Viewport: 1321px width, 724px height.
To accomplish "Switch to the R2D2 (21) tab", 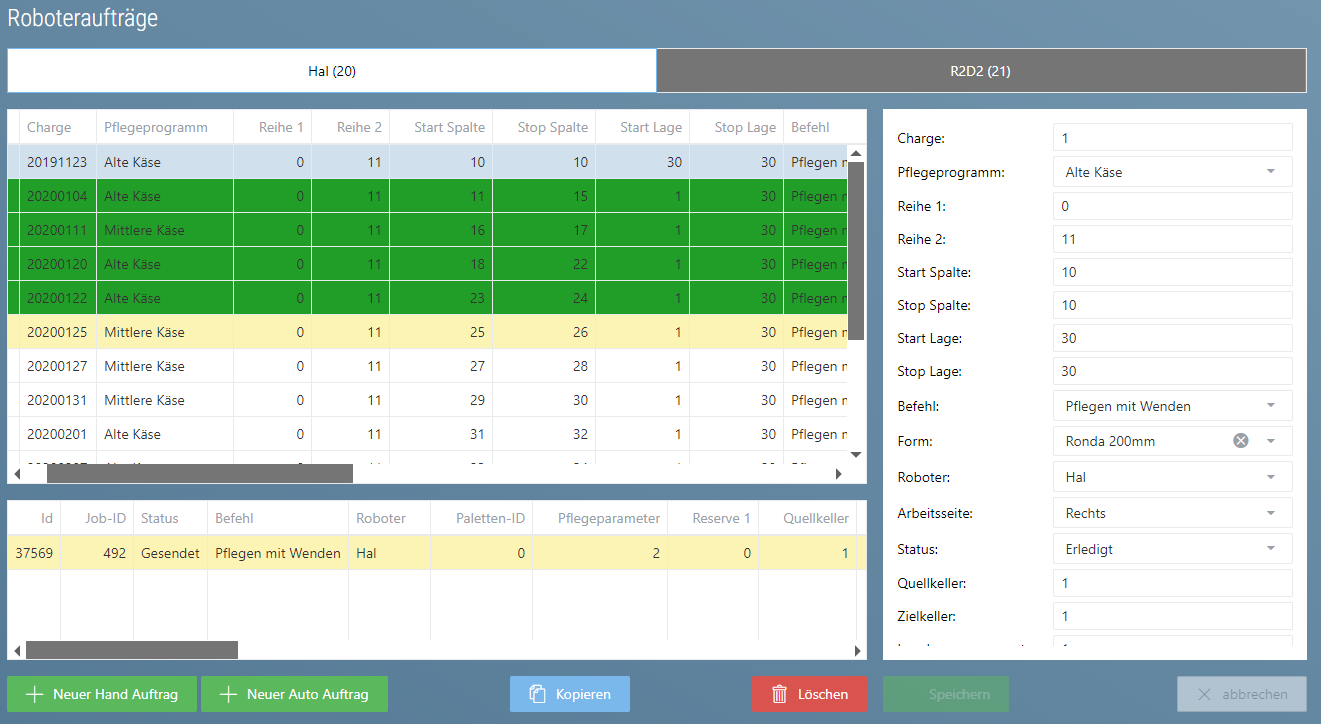I will (981, 71).
